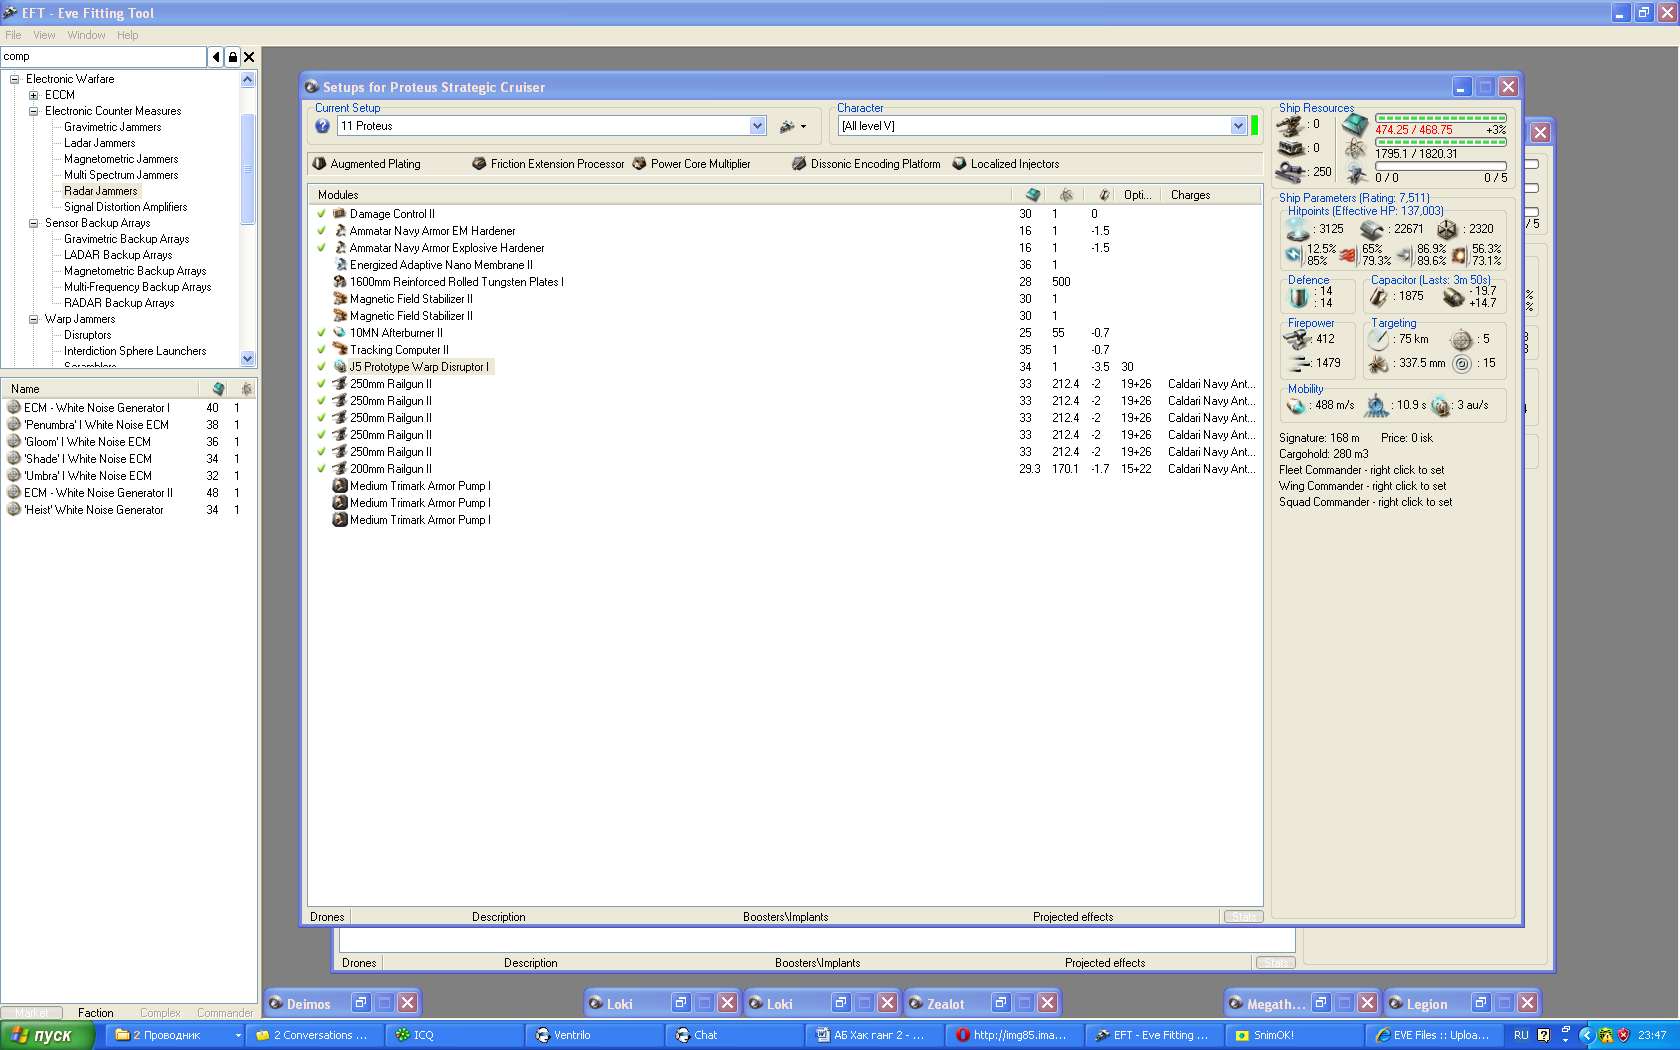This screenshot has width=1680, height=1050.
Task: Switch to the Faction tab
Action: point(95,1013)
